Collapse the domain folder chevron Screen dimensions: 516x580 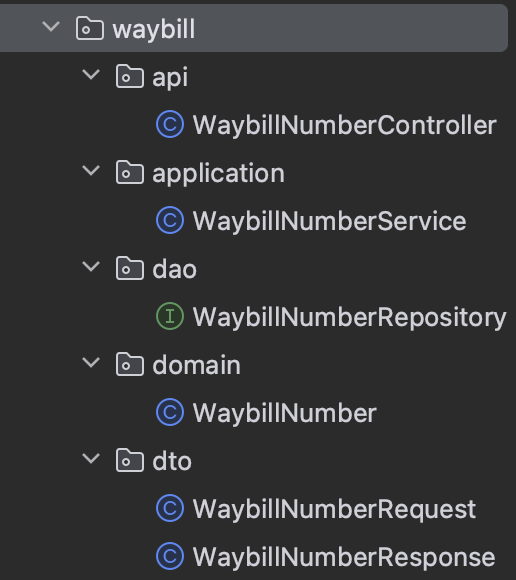[x=91, y=363]
